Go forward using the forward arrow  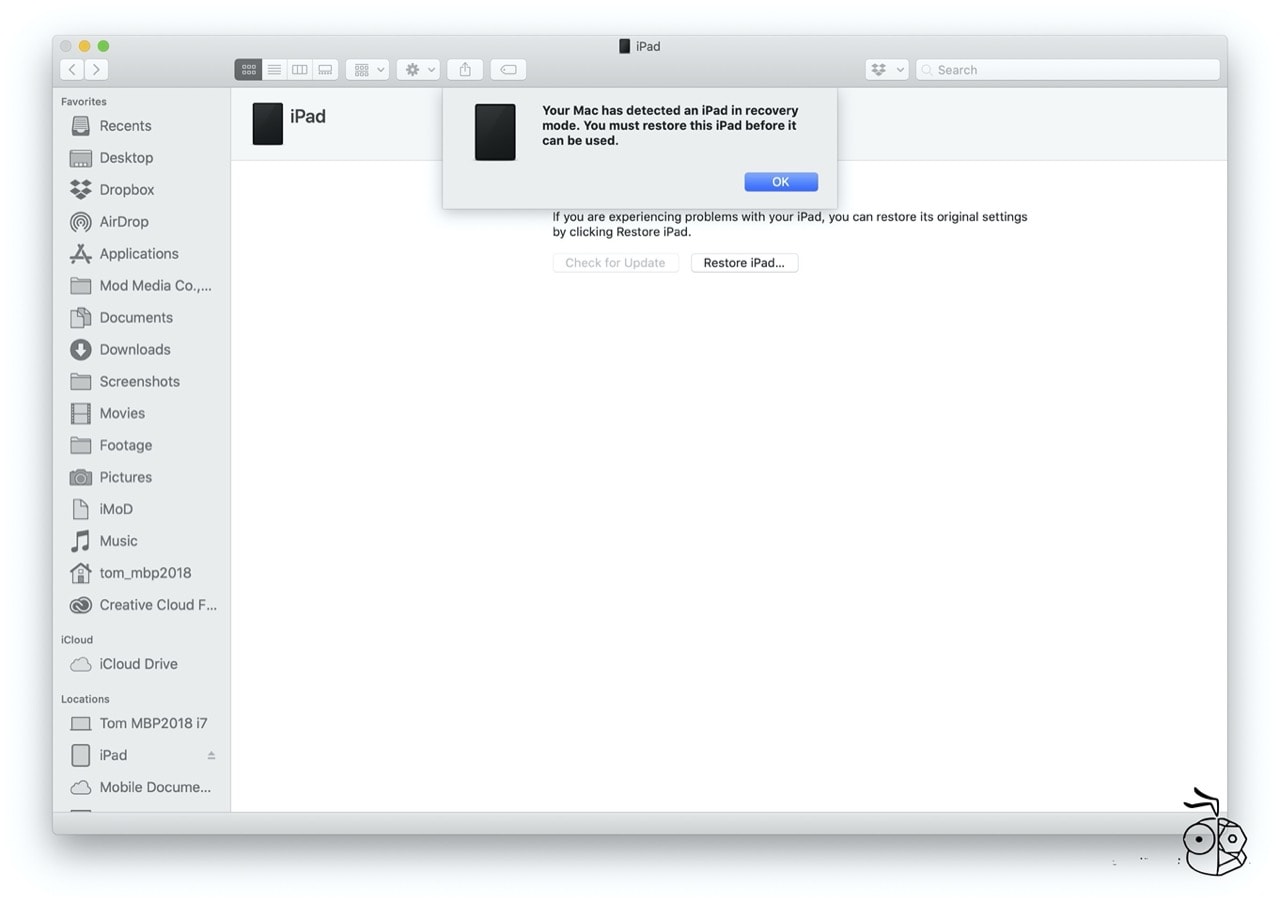(96, 69)
